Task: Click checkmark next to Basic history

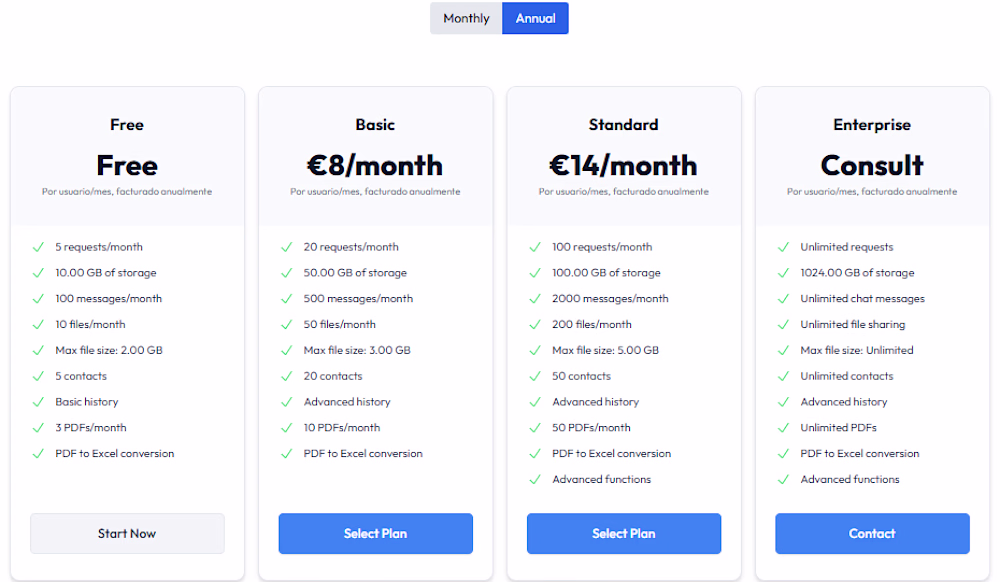Action: pos(38,402)
